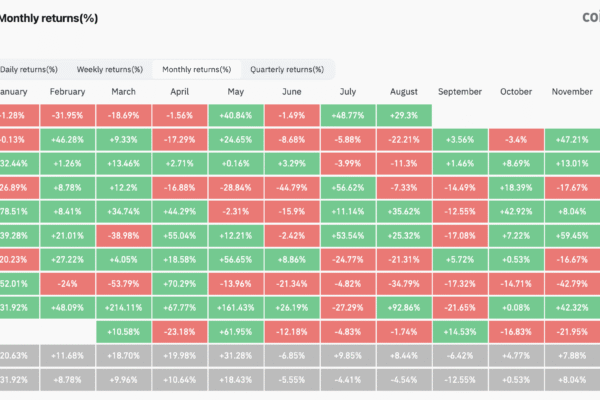Click the +59.45% November cell

(x=573, y=235)
